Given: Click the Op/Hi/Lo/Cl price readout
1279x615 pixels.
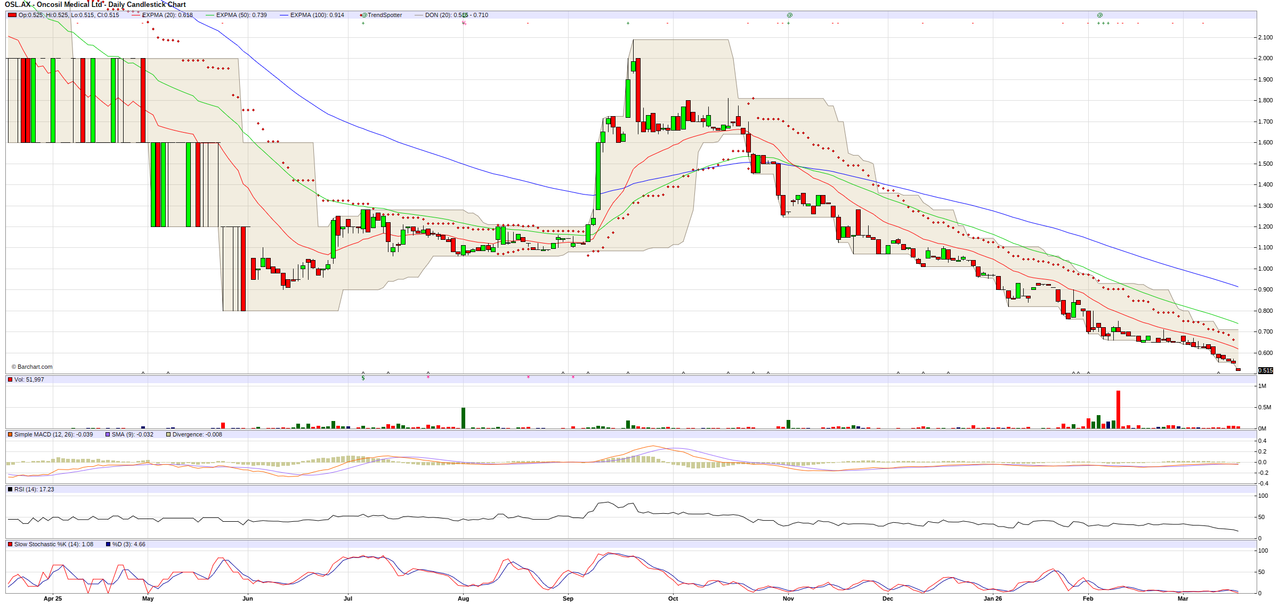Looking at the screenshot, I should pos(67,15).
